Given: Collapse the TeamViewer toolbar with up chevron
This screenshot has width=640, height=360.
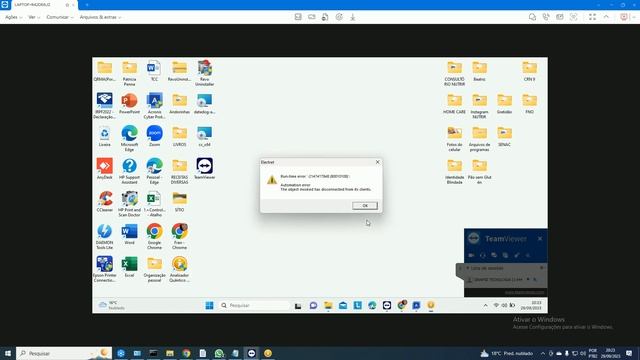Looking at the screenshot, I should click(607, 17).
